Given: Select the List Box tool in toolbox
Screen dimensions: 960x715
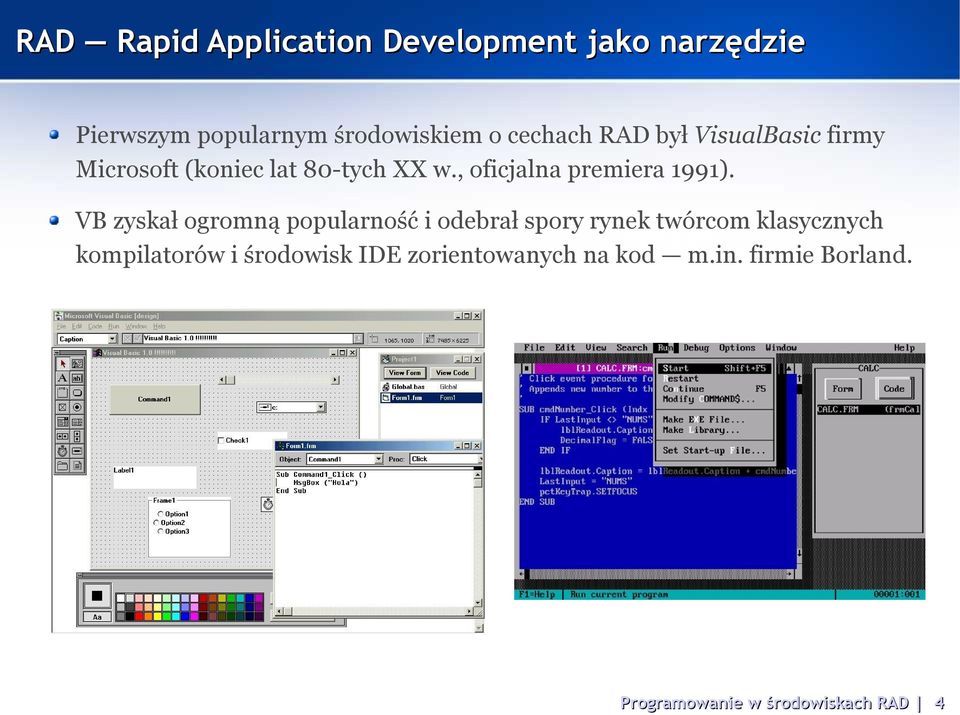Looking at the screenshot, I should click(x=77, y=422).
